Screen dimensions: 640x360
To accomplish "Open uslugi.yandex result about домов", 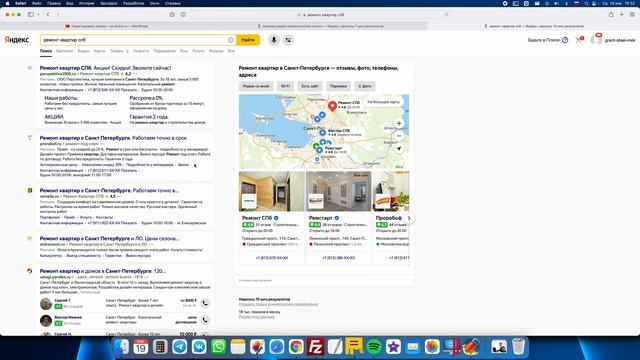I will [x=102, y=271].
